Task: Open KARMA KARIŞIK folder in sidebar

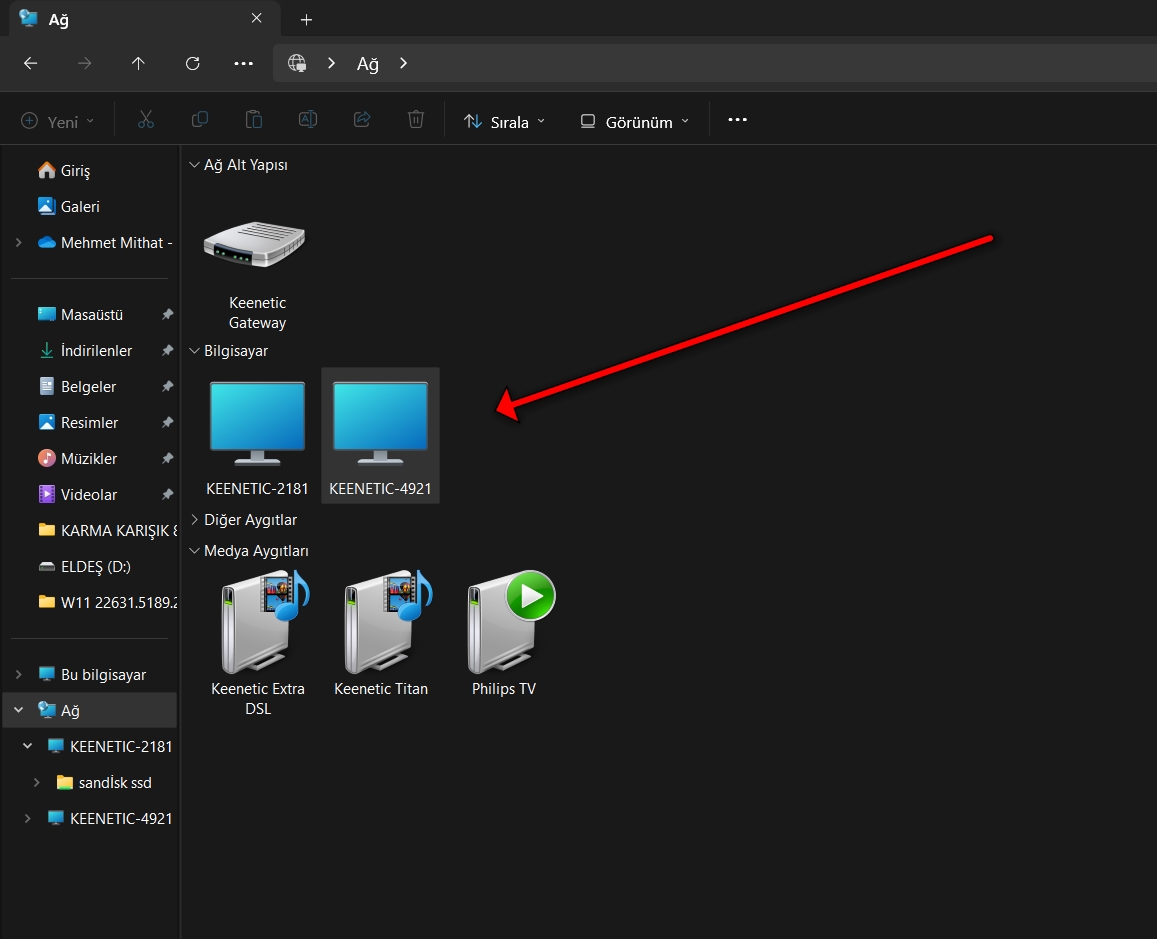Action: [108, 530]
